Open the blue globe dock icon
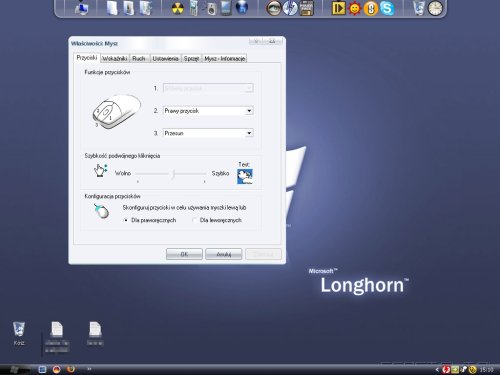500x375 pixels. point(242,8)
